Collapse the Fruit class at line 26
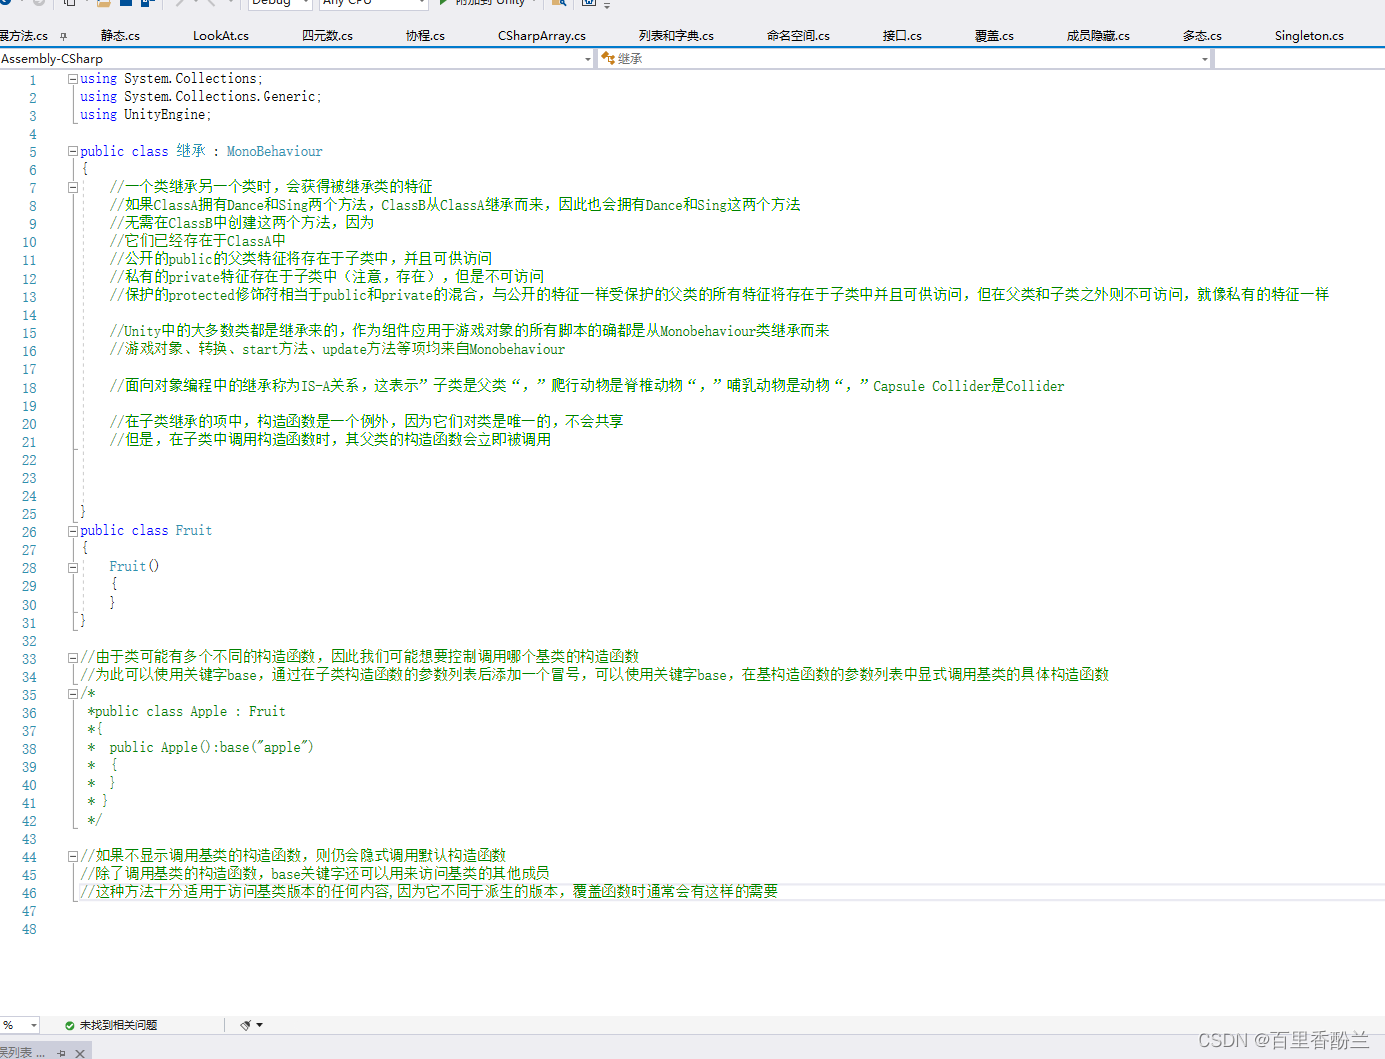1385x1059 pixels. [x=72, y=531]
